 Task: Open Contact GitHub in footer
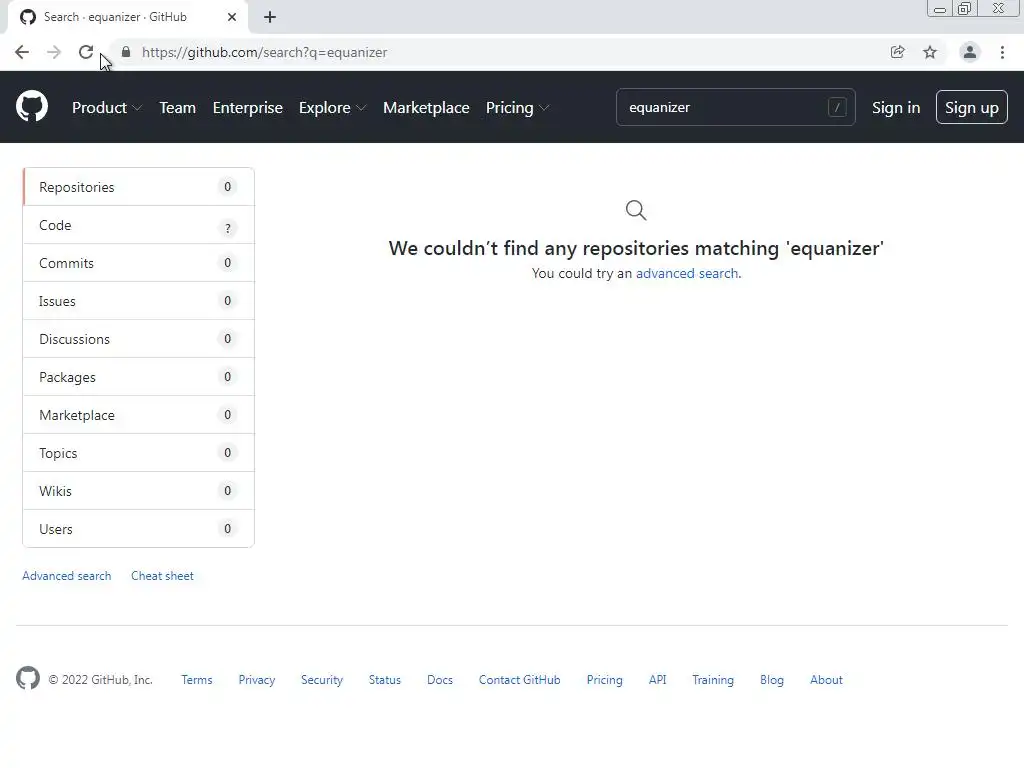(x=519, y=680)
